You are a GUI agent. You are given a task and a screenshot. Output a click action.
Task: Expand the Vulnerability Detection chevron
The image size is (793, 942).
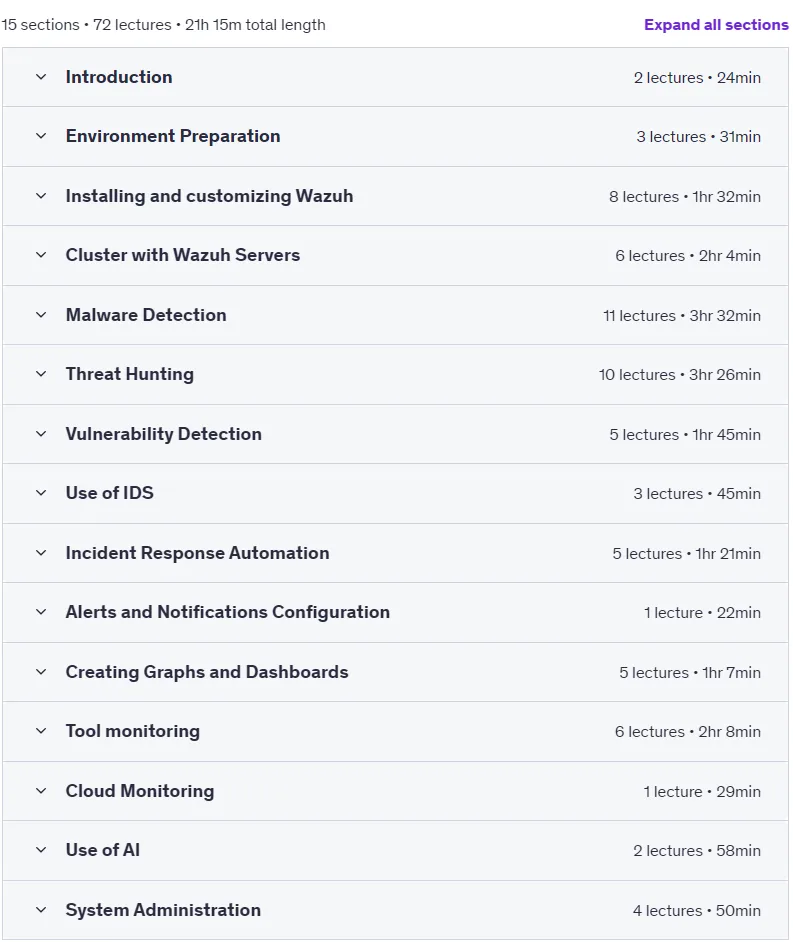(x=41, y=434)
